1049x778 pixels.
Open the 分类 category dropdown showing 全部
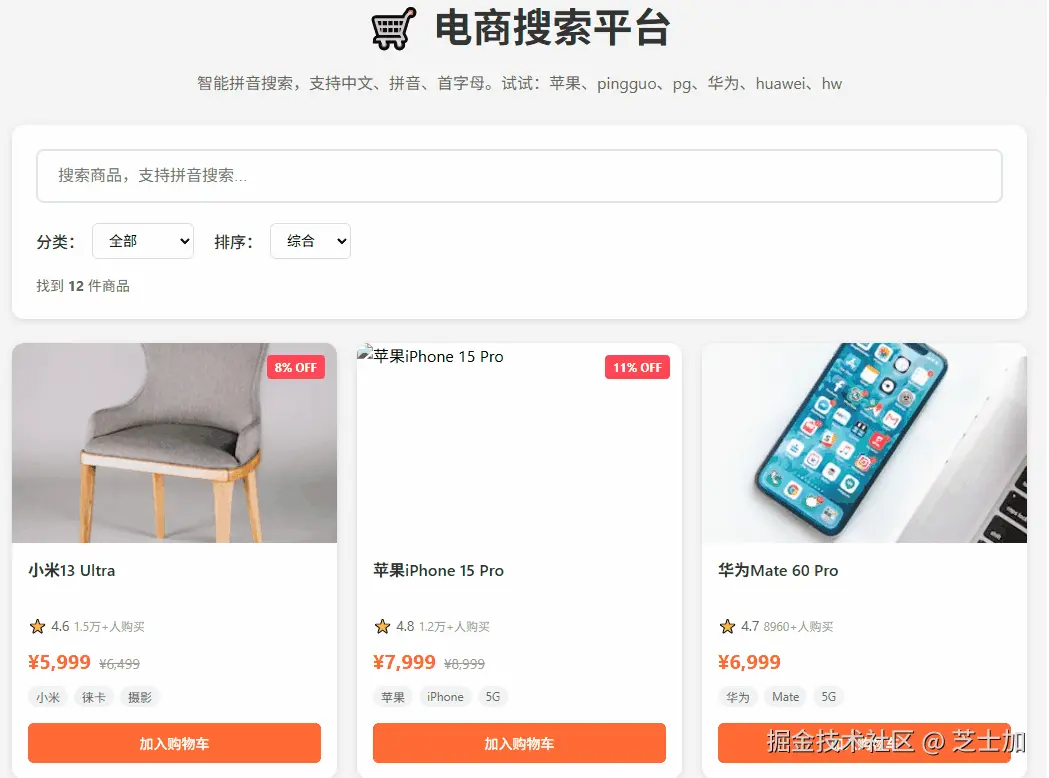pyautogui.click(x=142, y=241)
